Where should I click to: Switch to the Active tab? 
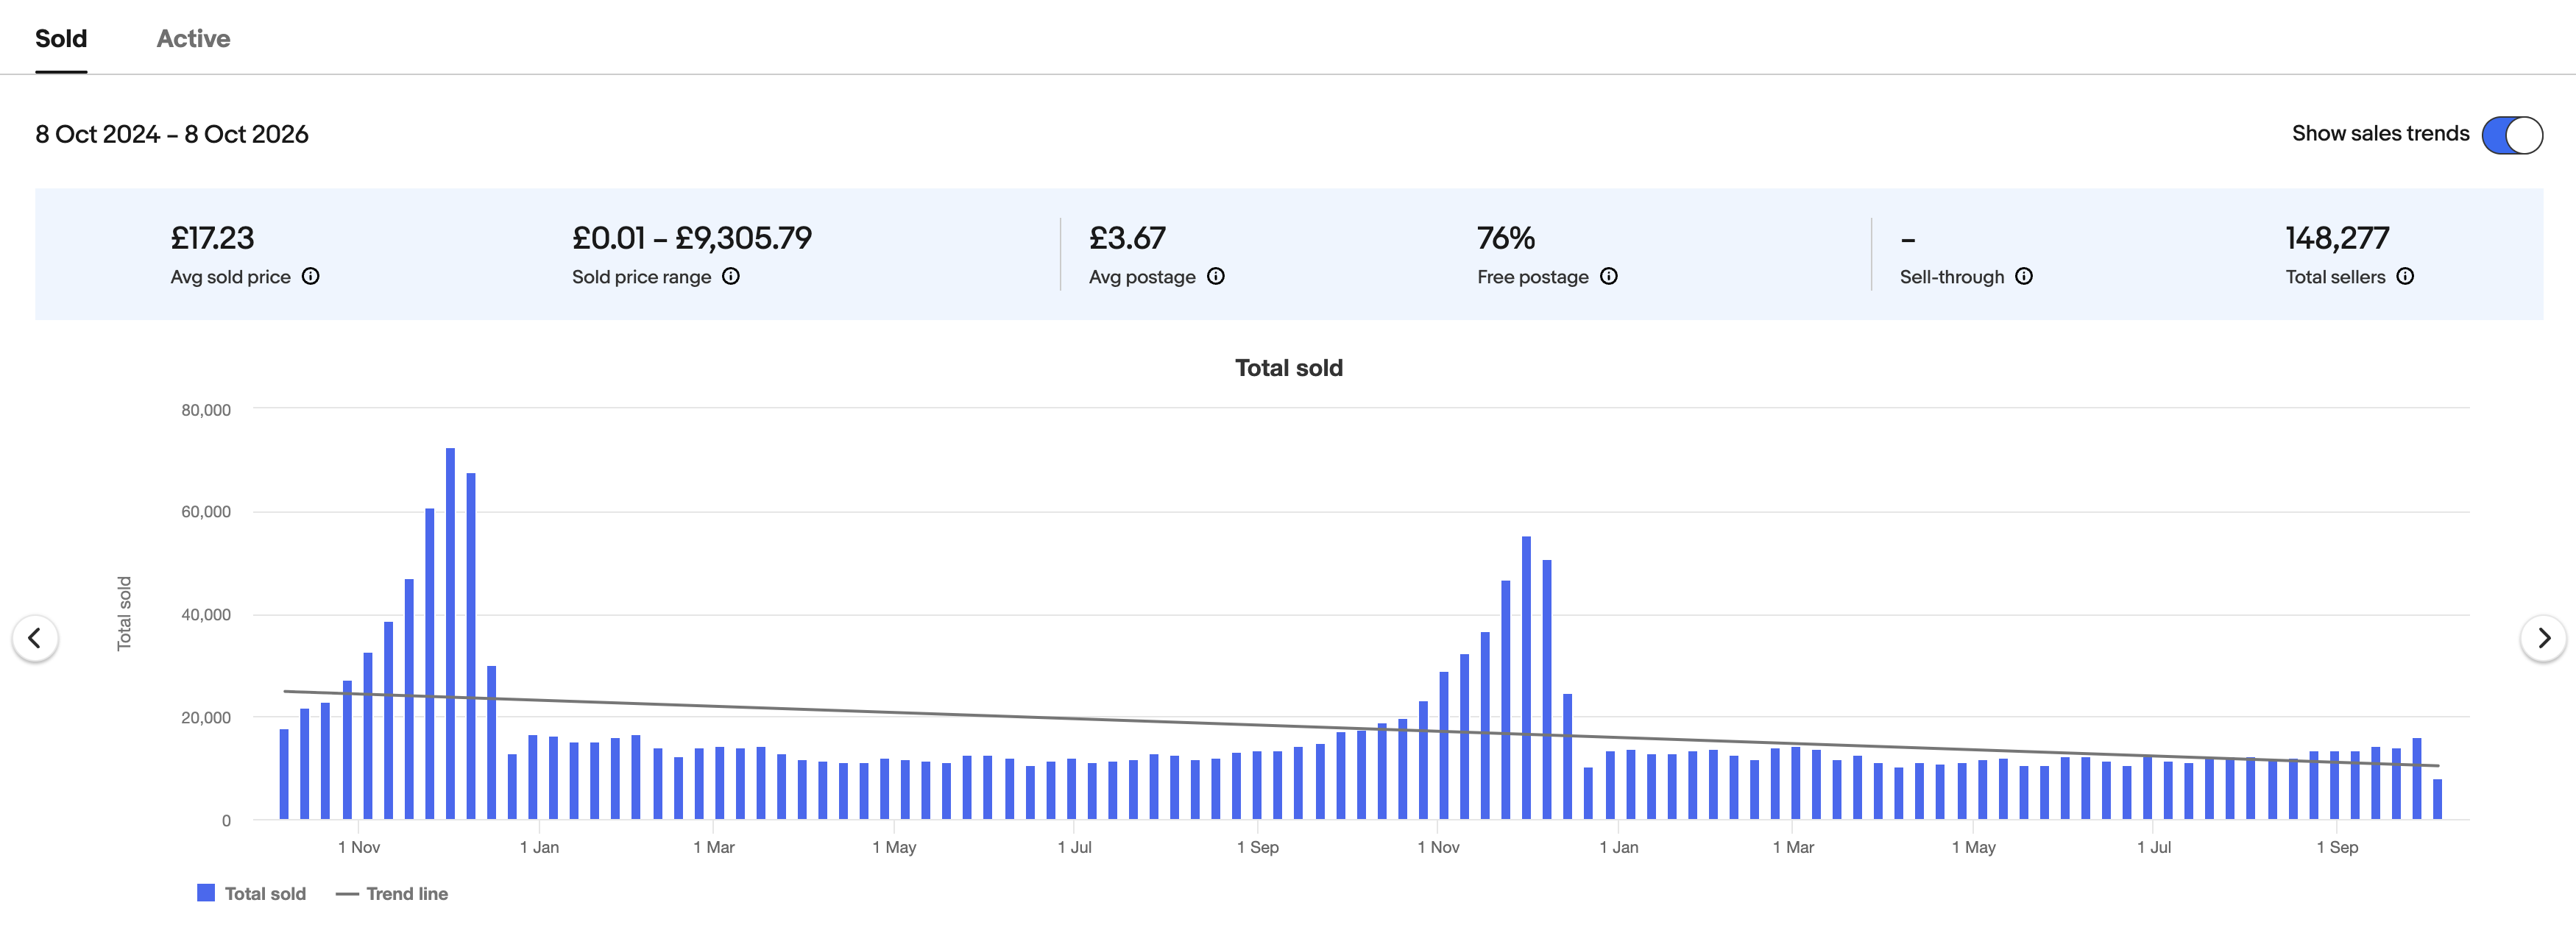[x=193, y=39]
